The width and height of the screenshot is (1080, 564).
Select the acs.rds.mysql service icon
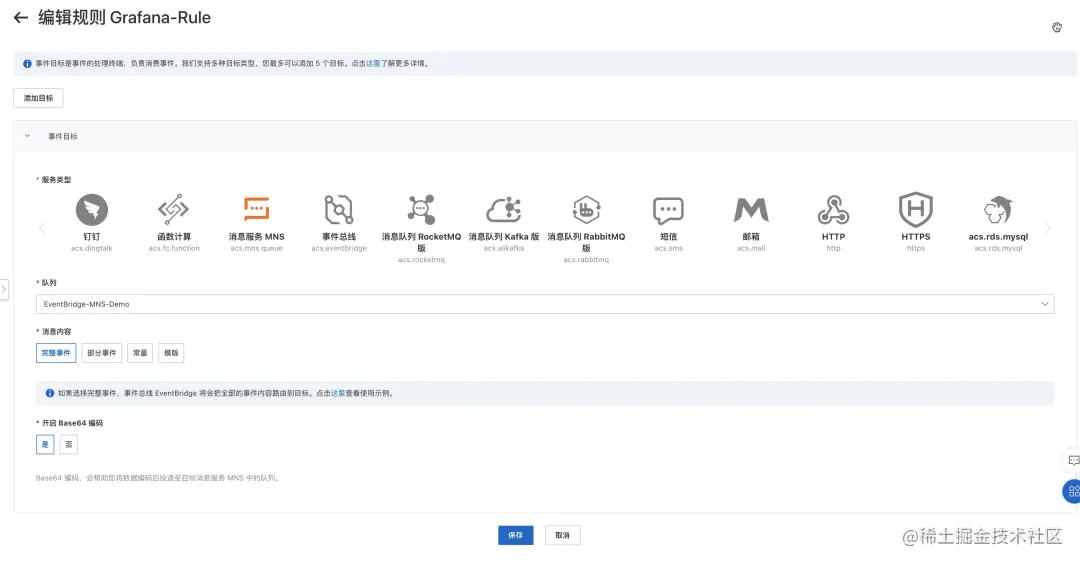pyautogui.click(x=998, y=209)
